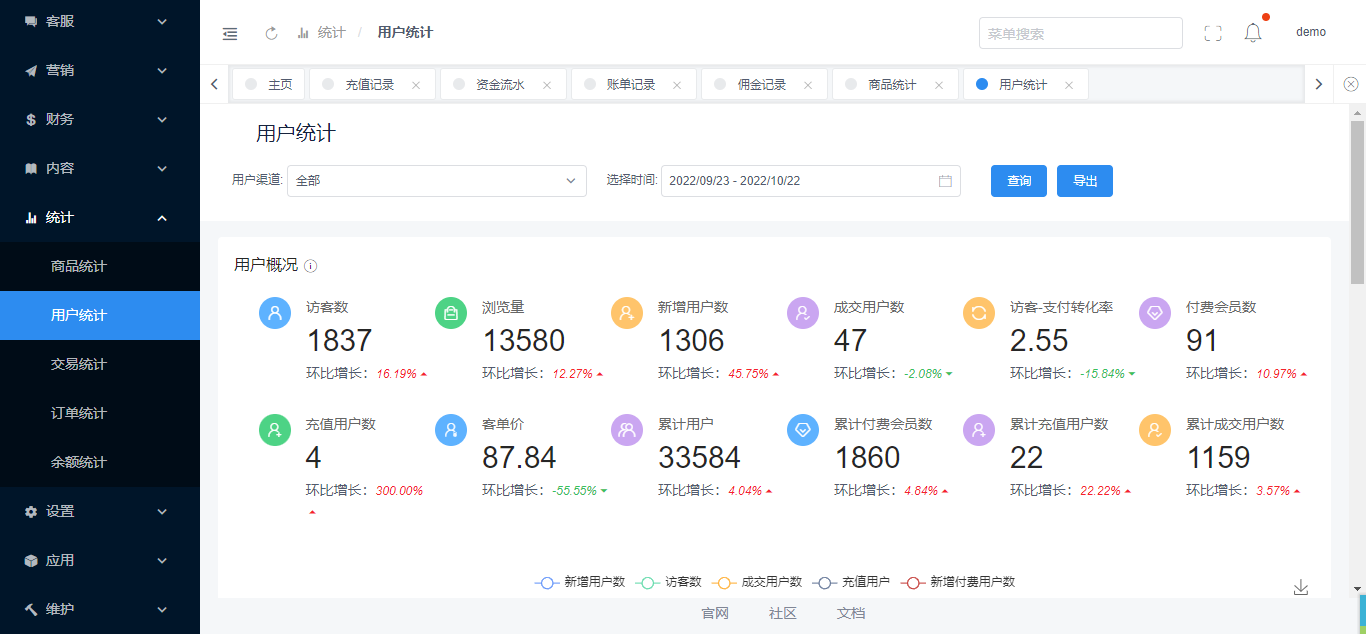This screenshot has height=634, width=1366.
Task: Click the 导出 button
Action: [1085, 181]
